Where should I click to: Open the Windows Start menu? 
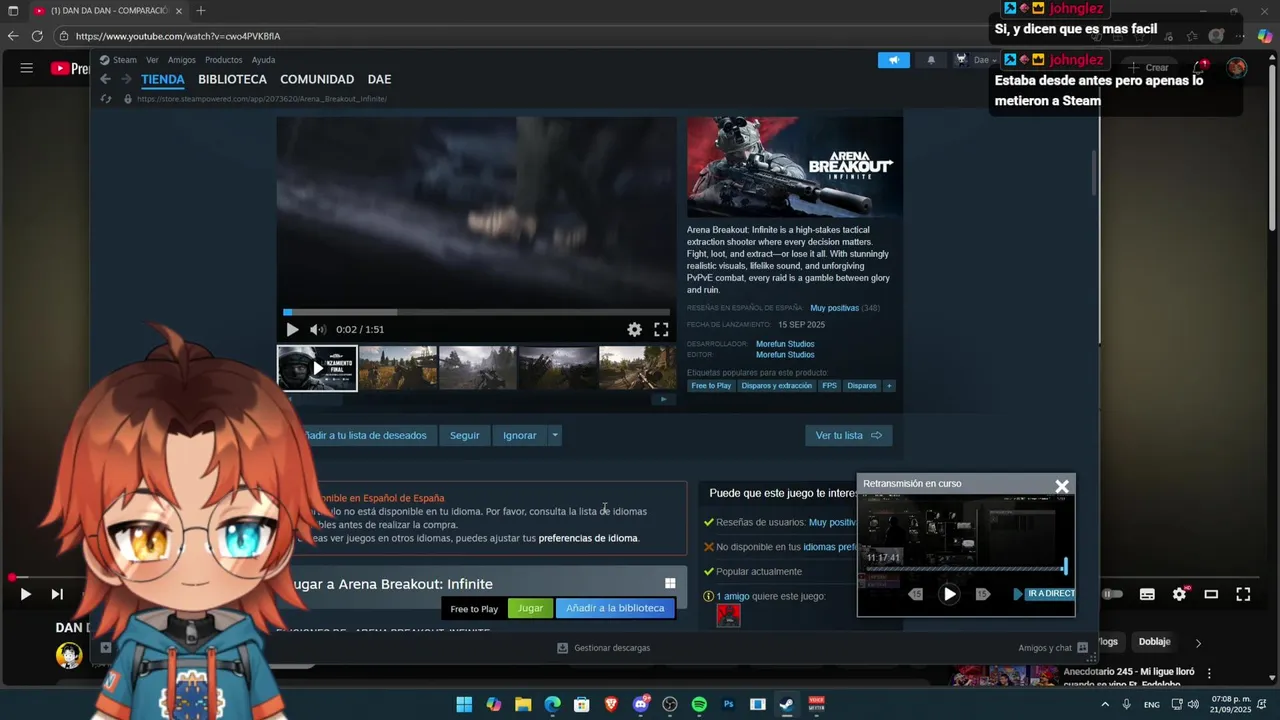click(x=464, y=704)
